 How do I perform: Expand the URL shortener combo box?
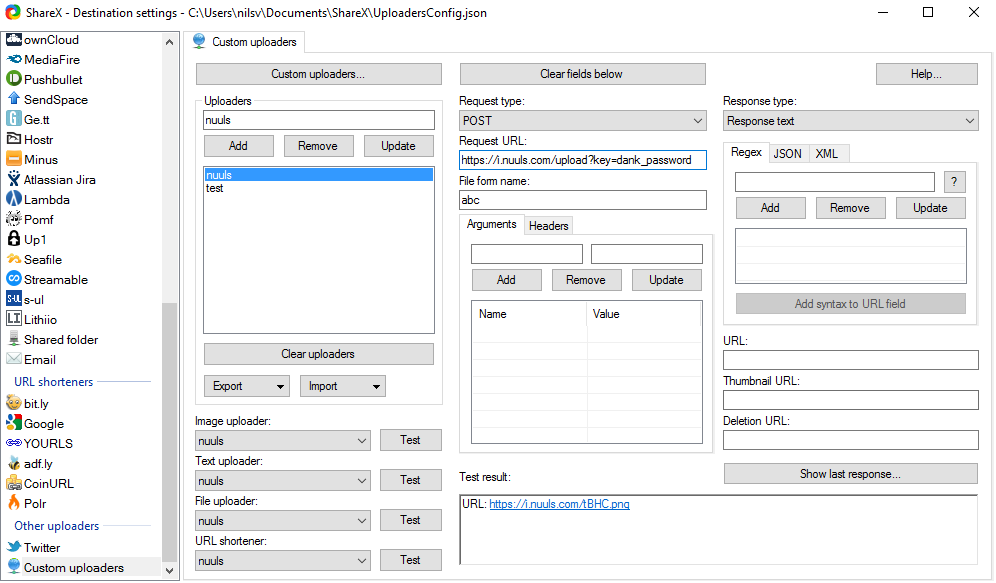[x=283, y=561]
